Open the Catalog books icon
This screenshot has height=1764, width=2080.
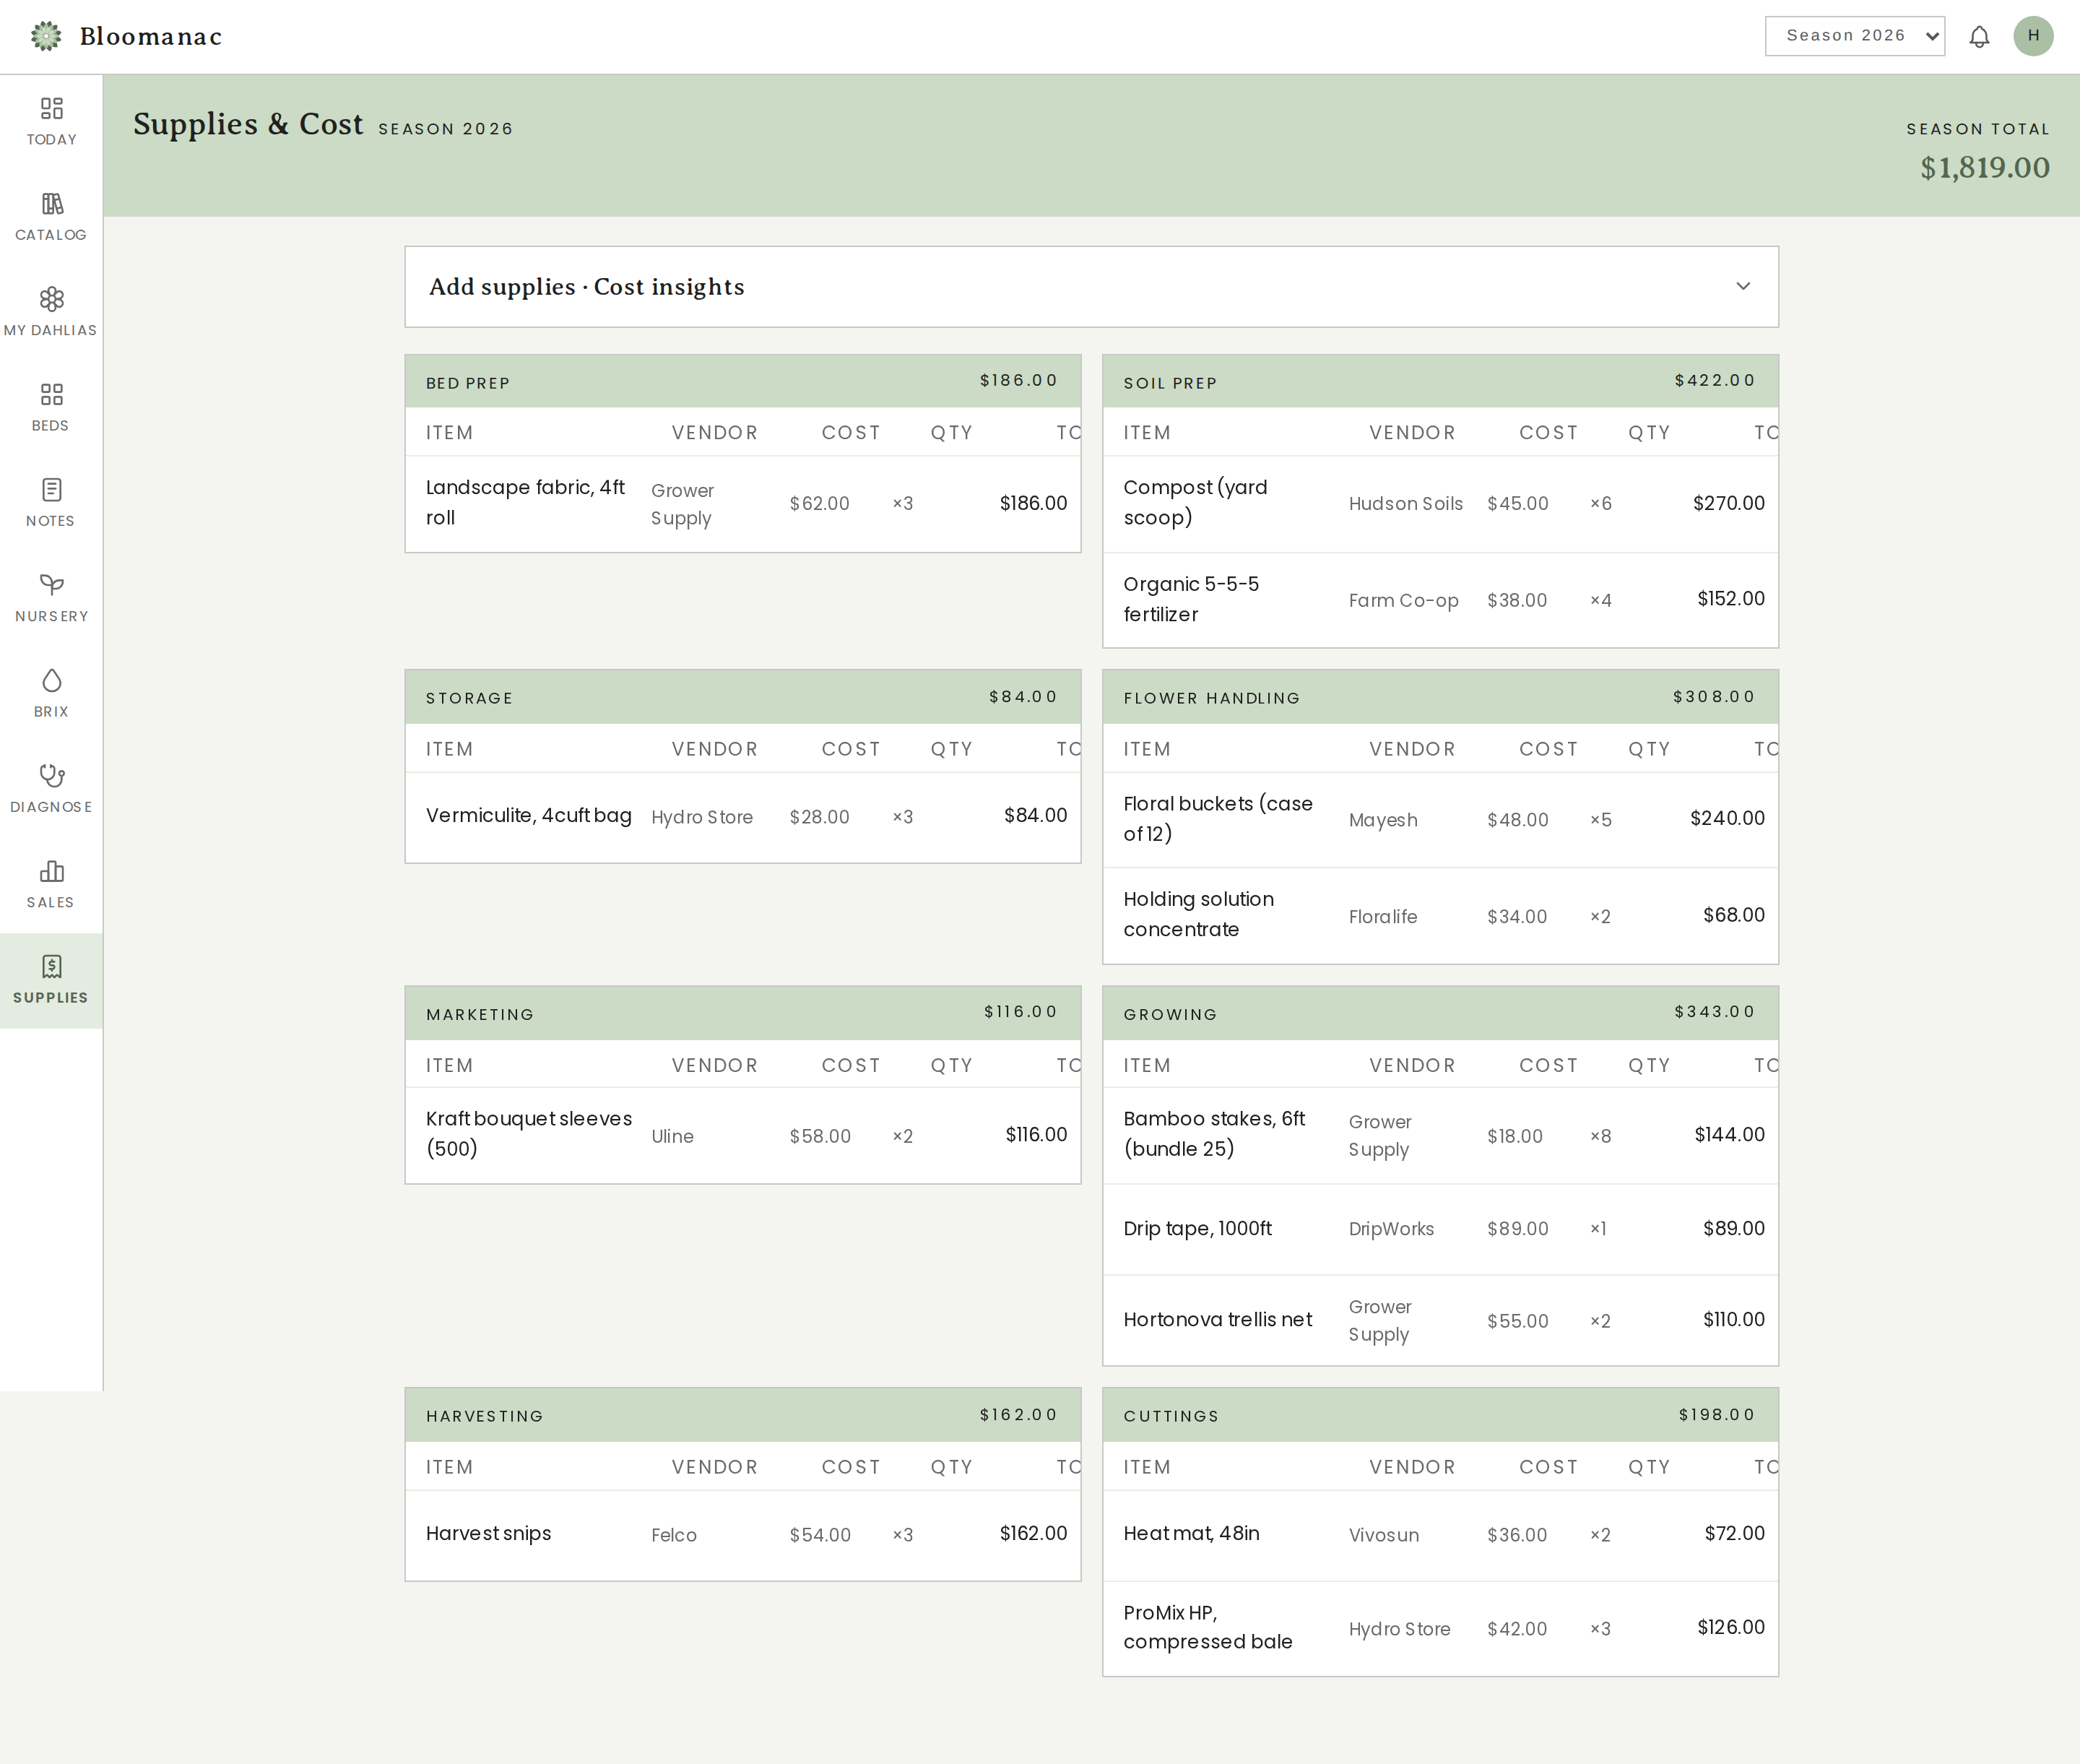pos(52,204)
